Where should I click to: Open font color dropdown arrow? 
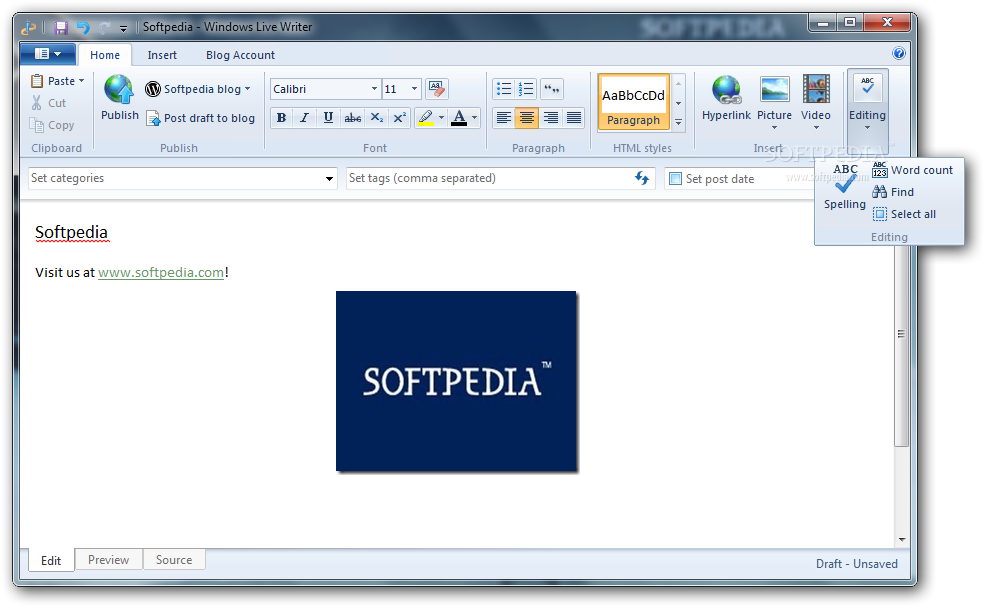(474, 118)
